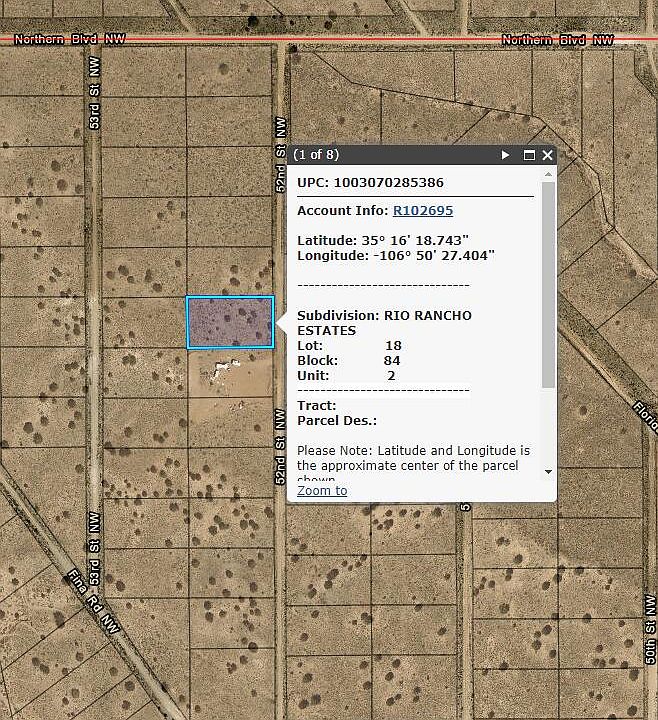Select the highlighted blue parcel

coord(230,322)
